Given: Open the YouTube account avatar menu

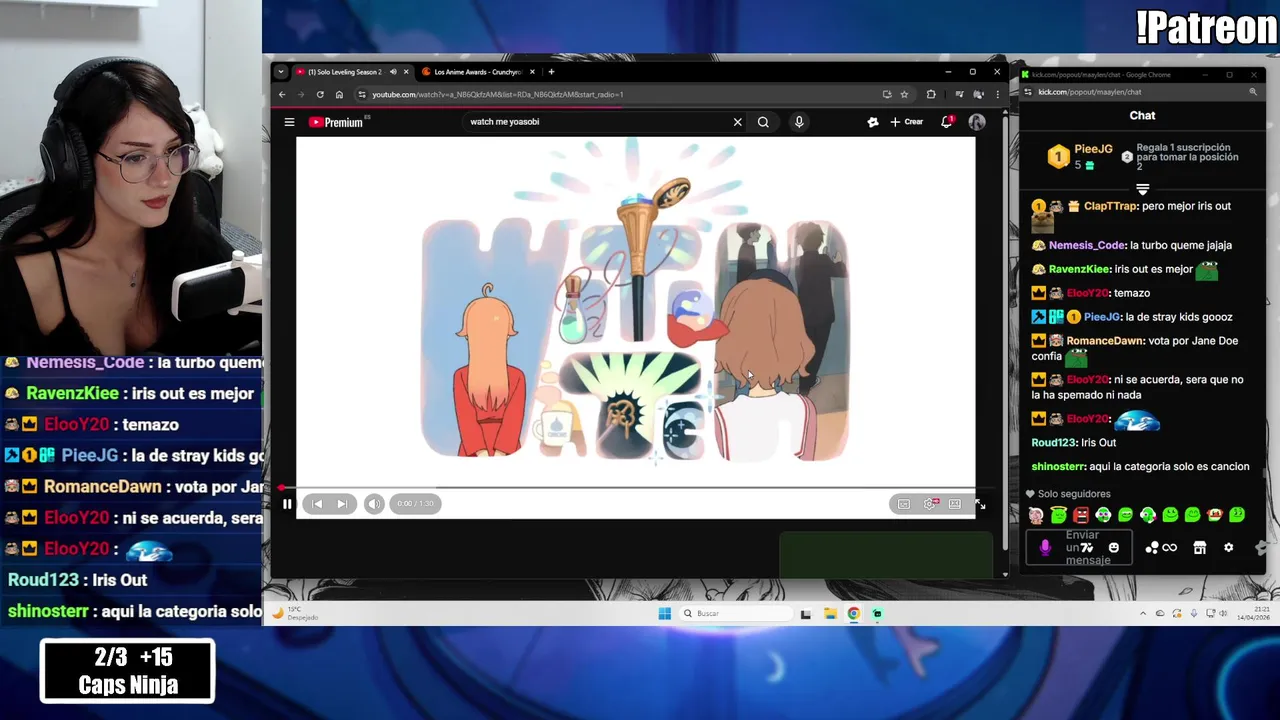Looking at the screenshot, I should 977,122.
